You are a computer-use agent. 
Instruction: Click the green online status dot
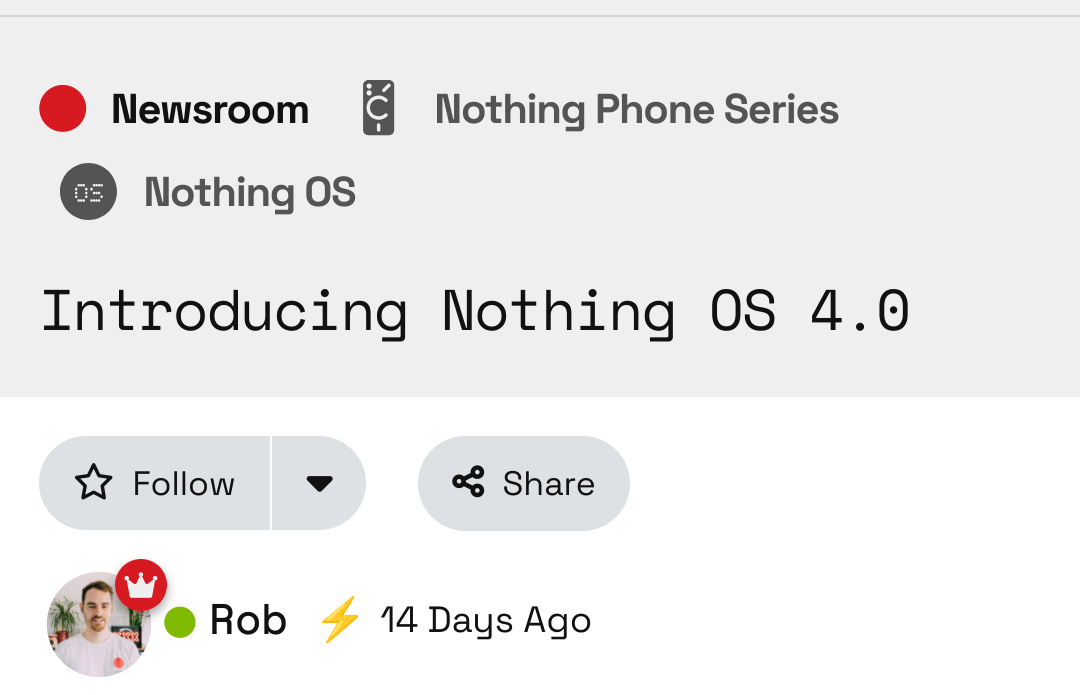coord(179,621)
